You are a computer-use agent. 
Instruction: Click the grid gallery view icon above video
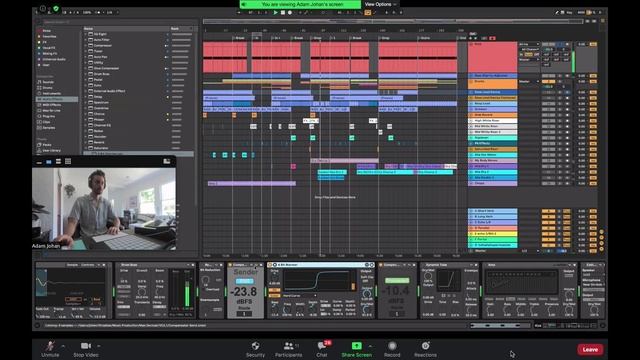pos(68,162)
